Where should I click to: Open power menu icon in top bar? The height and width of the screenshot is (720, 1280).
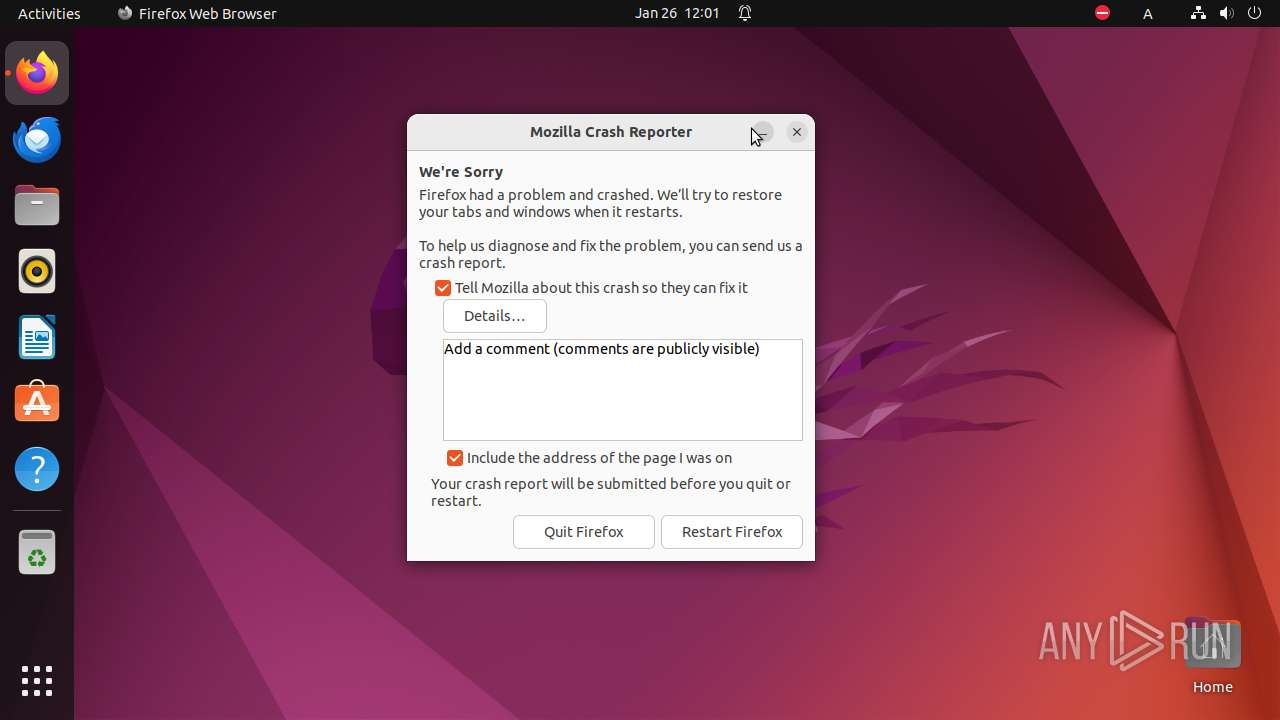pos(1256,13)
